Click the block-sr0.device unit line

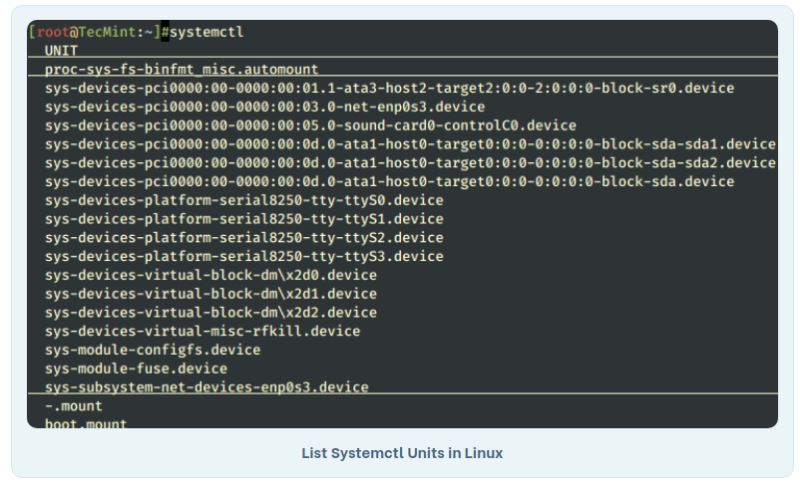tap(389, 88)
